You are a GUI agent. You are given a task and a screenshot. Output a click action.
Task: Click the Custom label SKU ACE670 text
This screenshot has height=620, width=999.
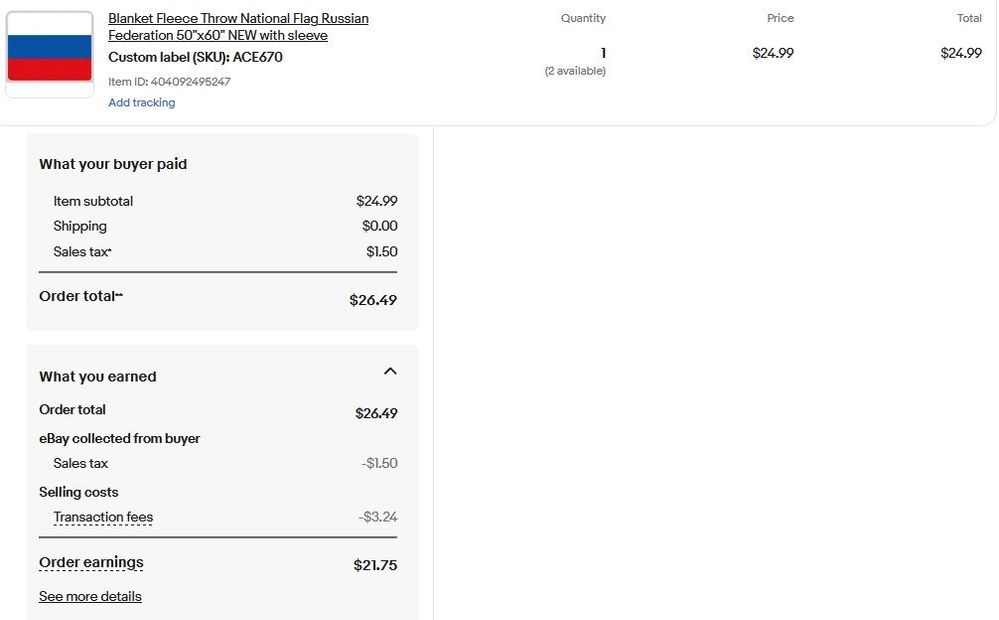tap(195, 57)
